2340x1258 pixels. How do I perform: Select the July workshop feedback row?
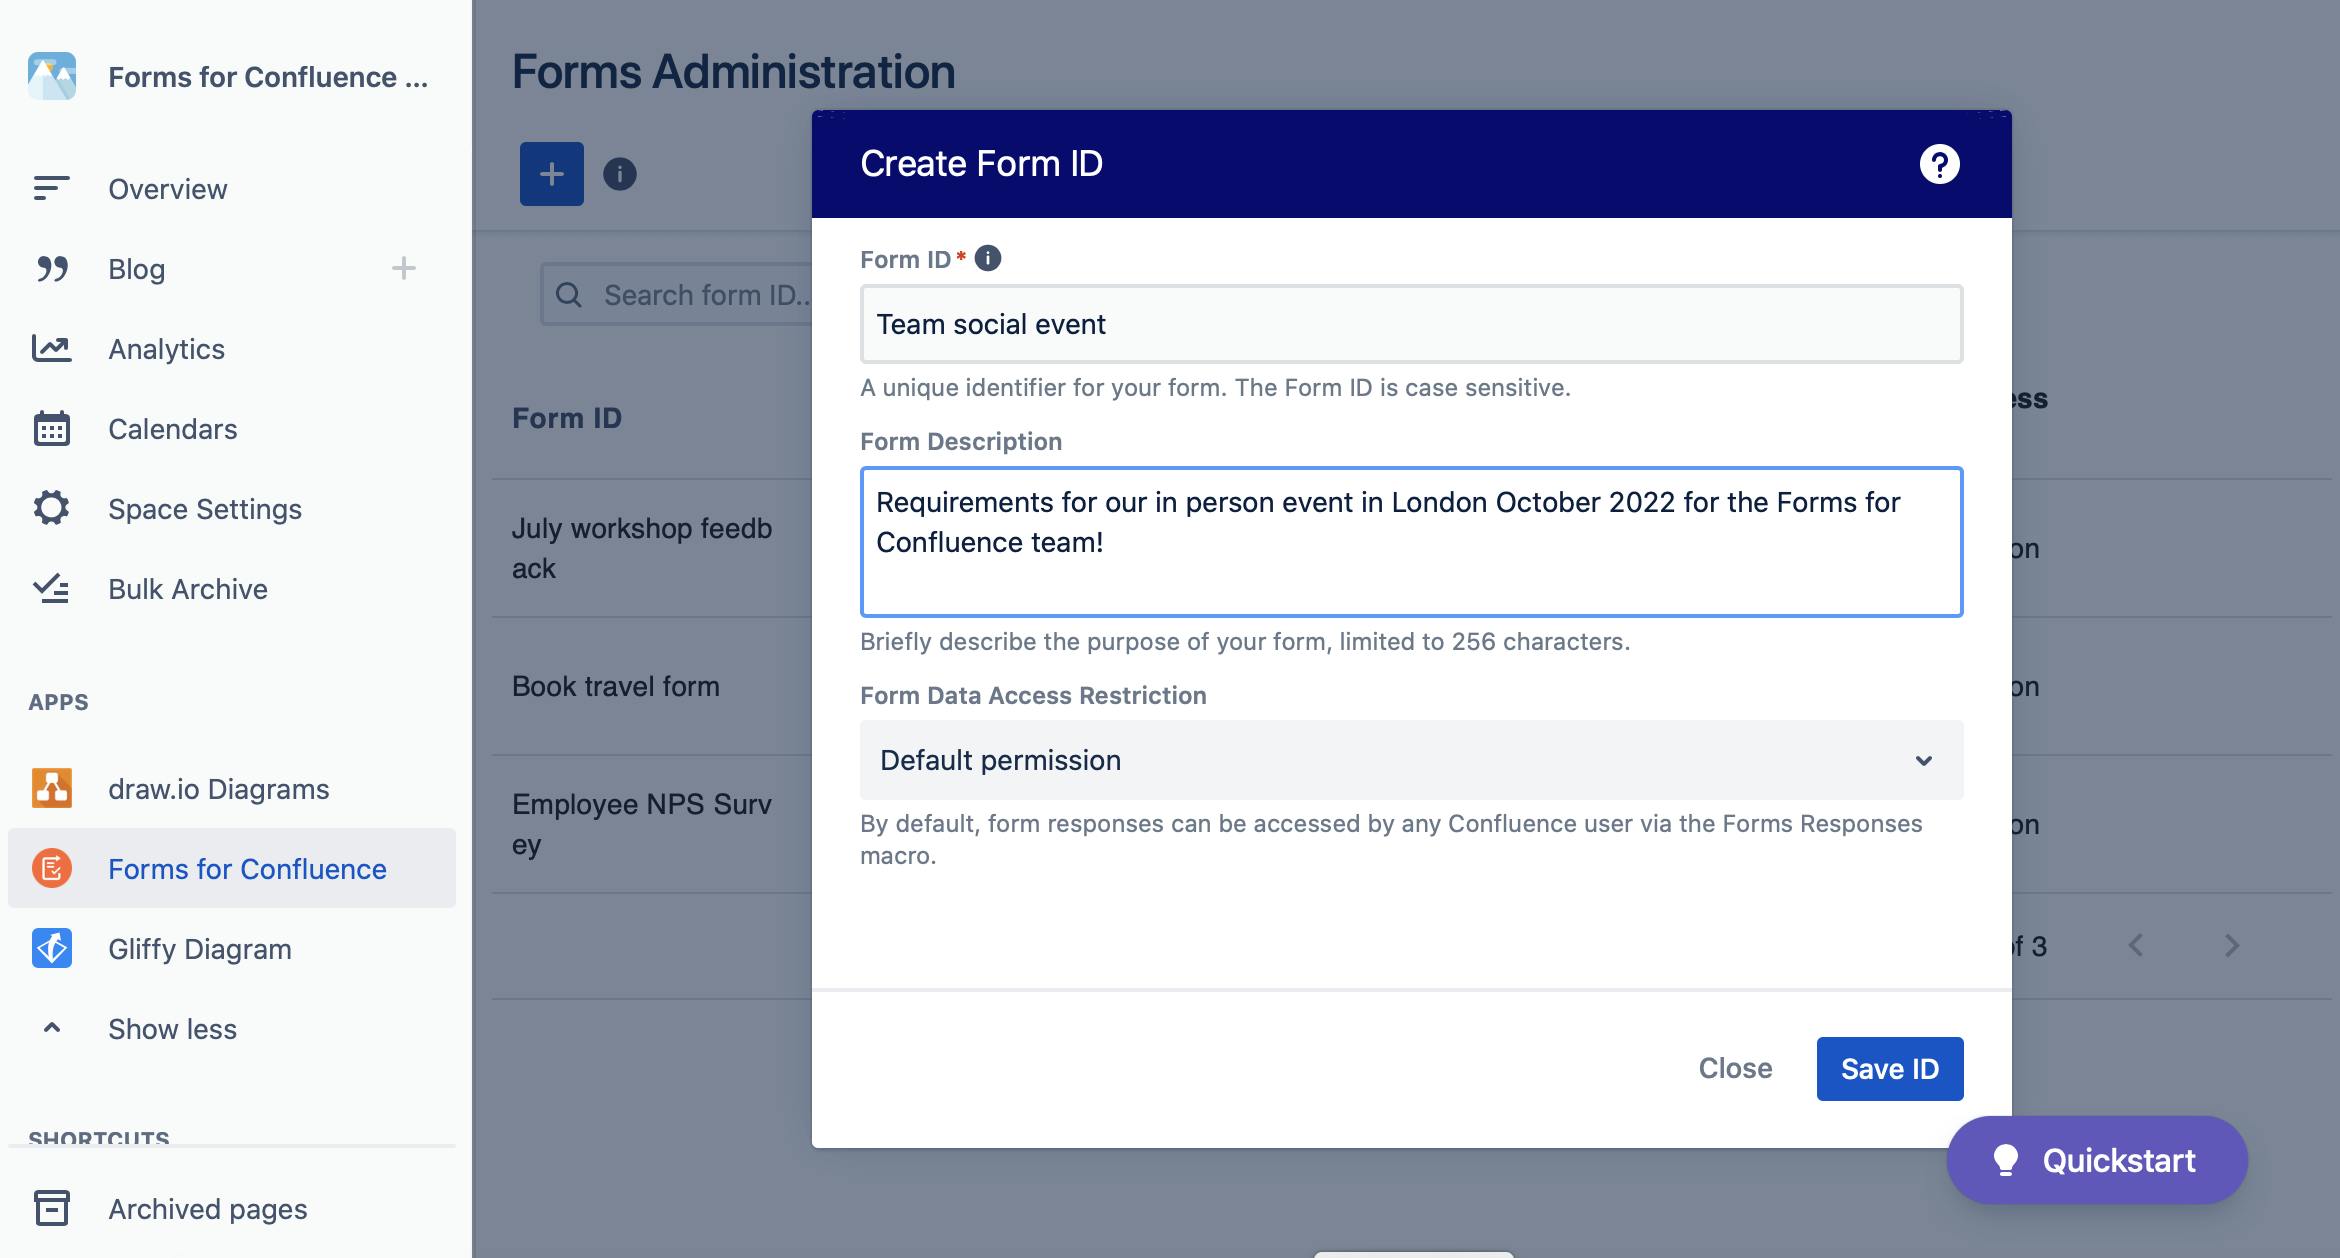click(642, 548)
